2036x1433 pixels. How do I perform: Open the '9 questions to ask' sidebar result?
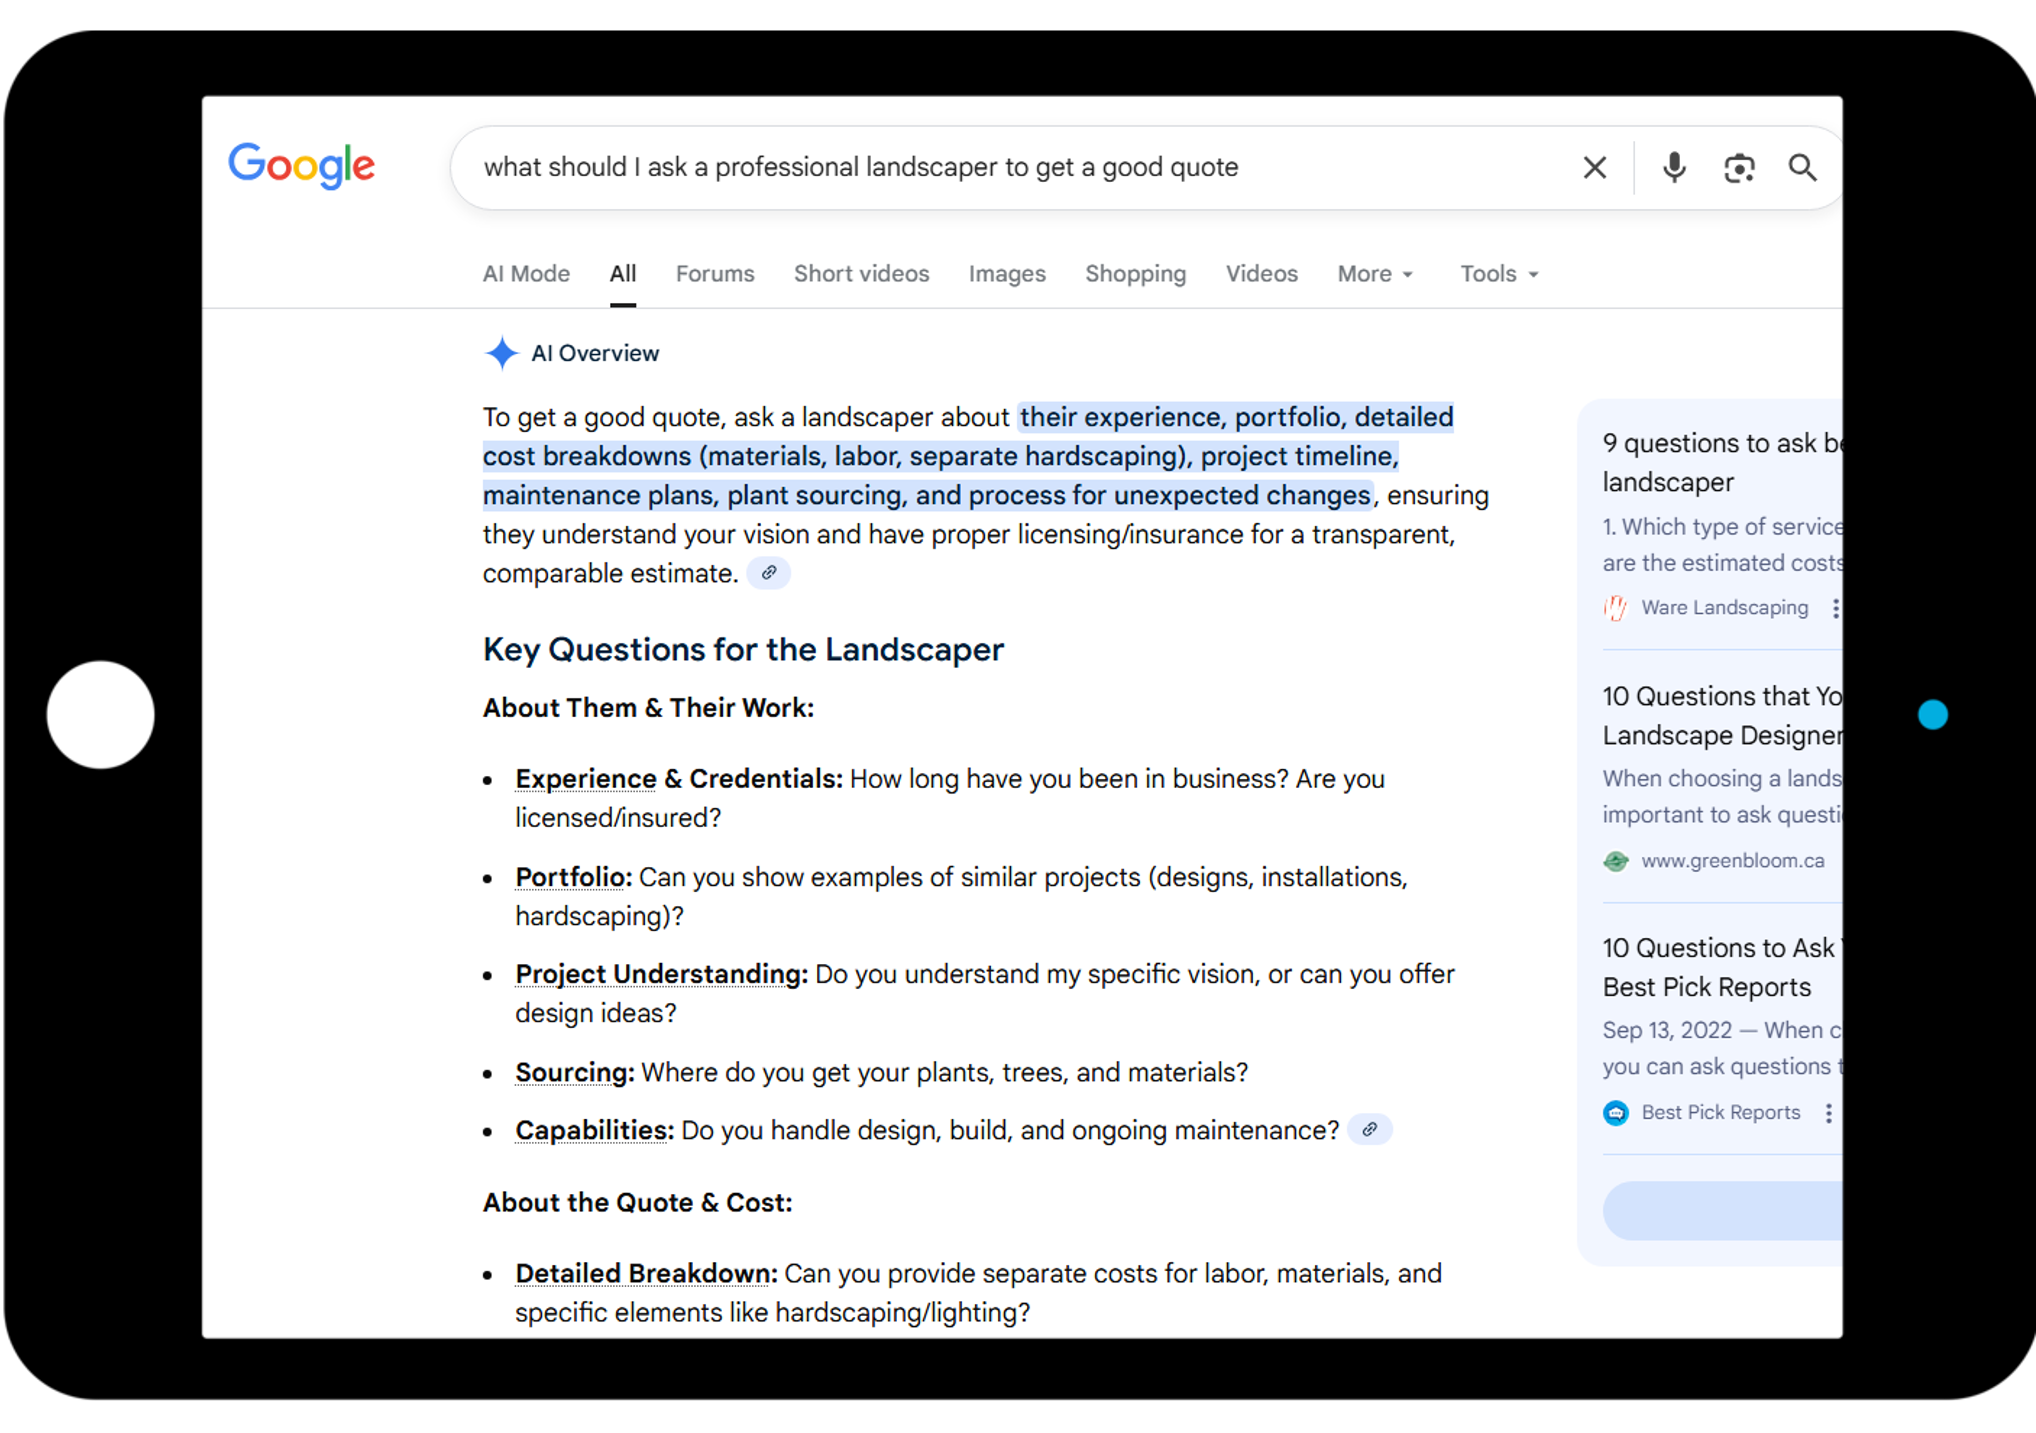(x=1721, y=462)
